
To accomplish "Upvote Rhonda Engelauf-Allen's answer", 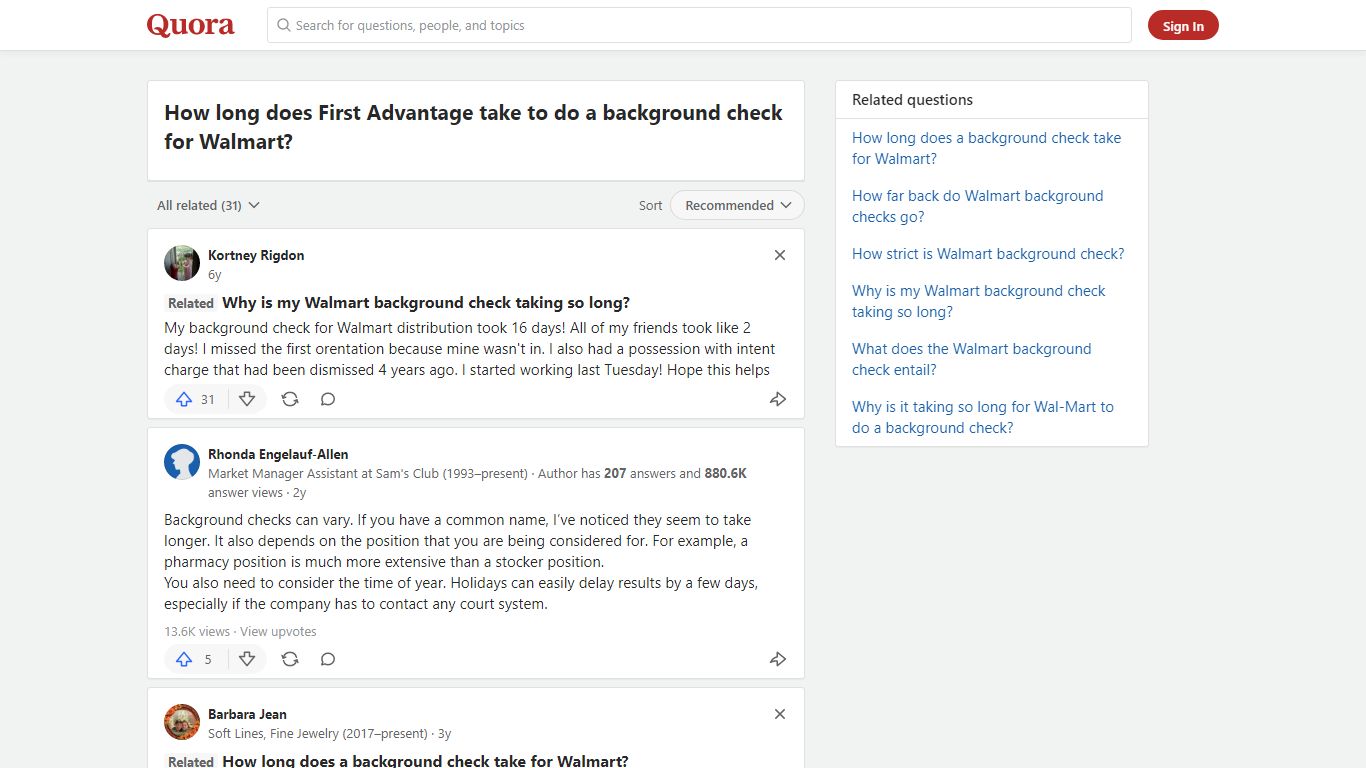I will 196,659.
